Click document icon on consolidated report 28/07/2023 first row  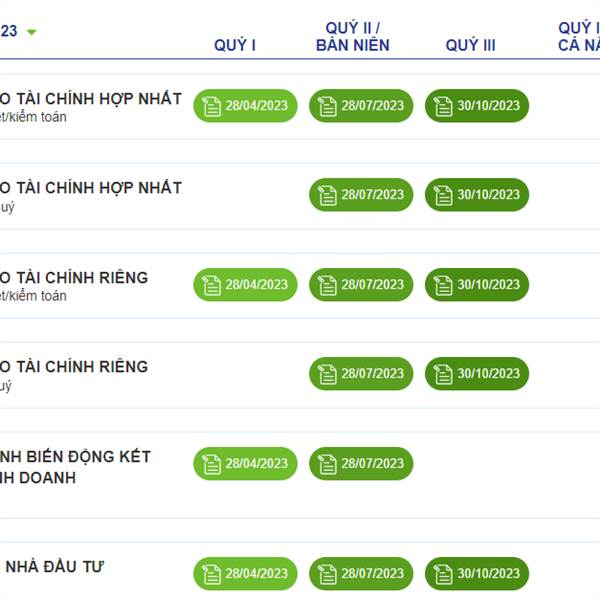(x=328, y=106)
